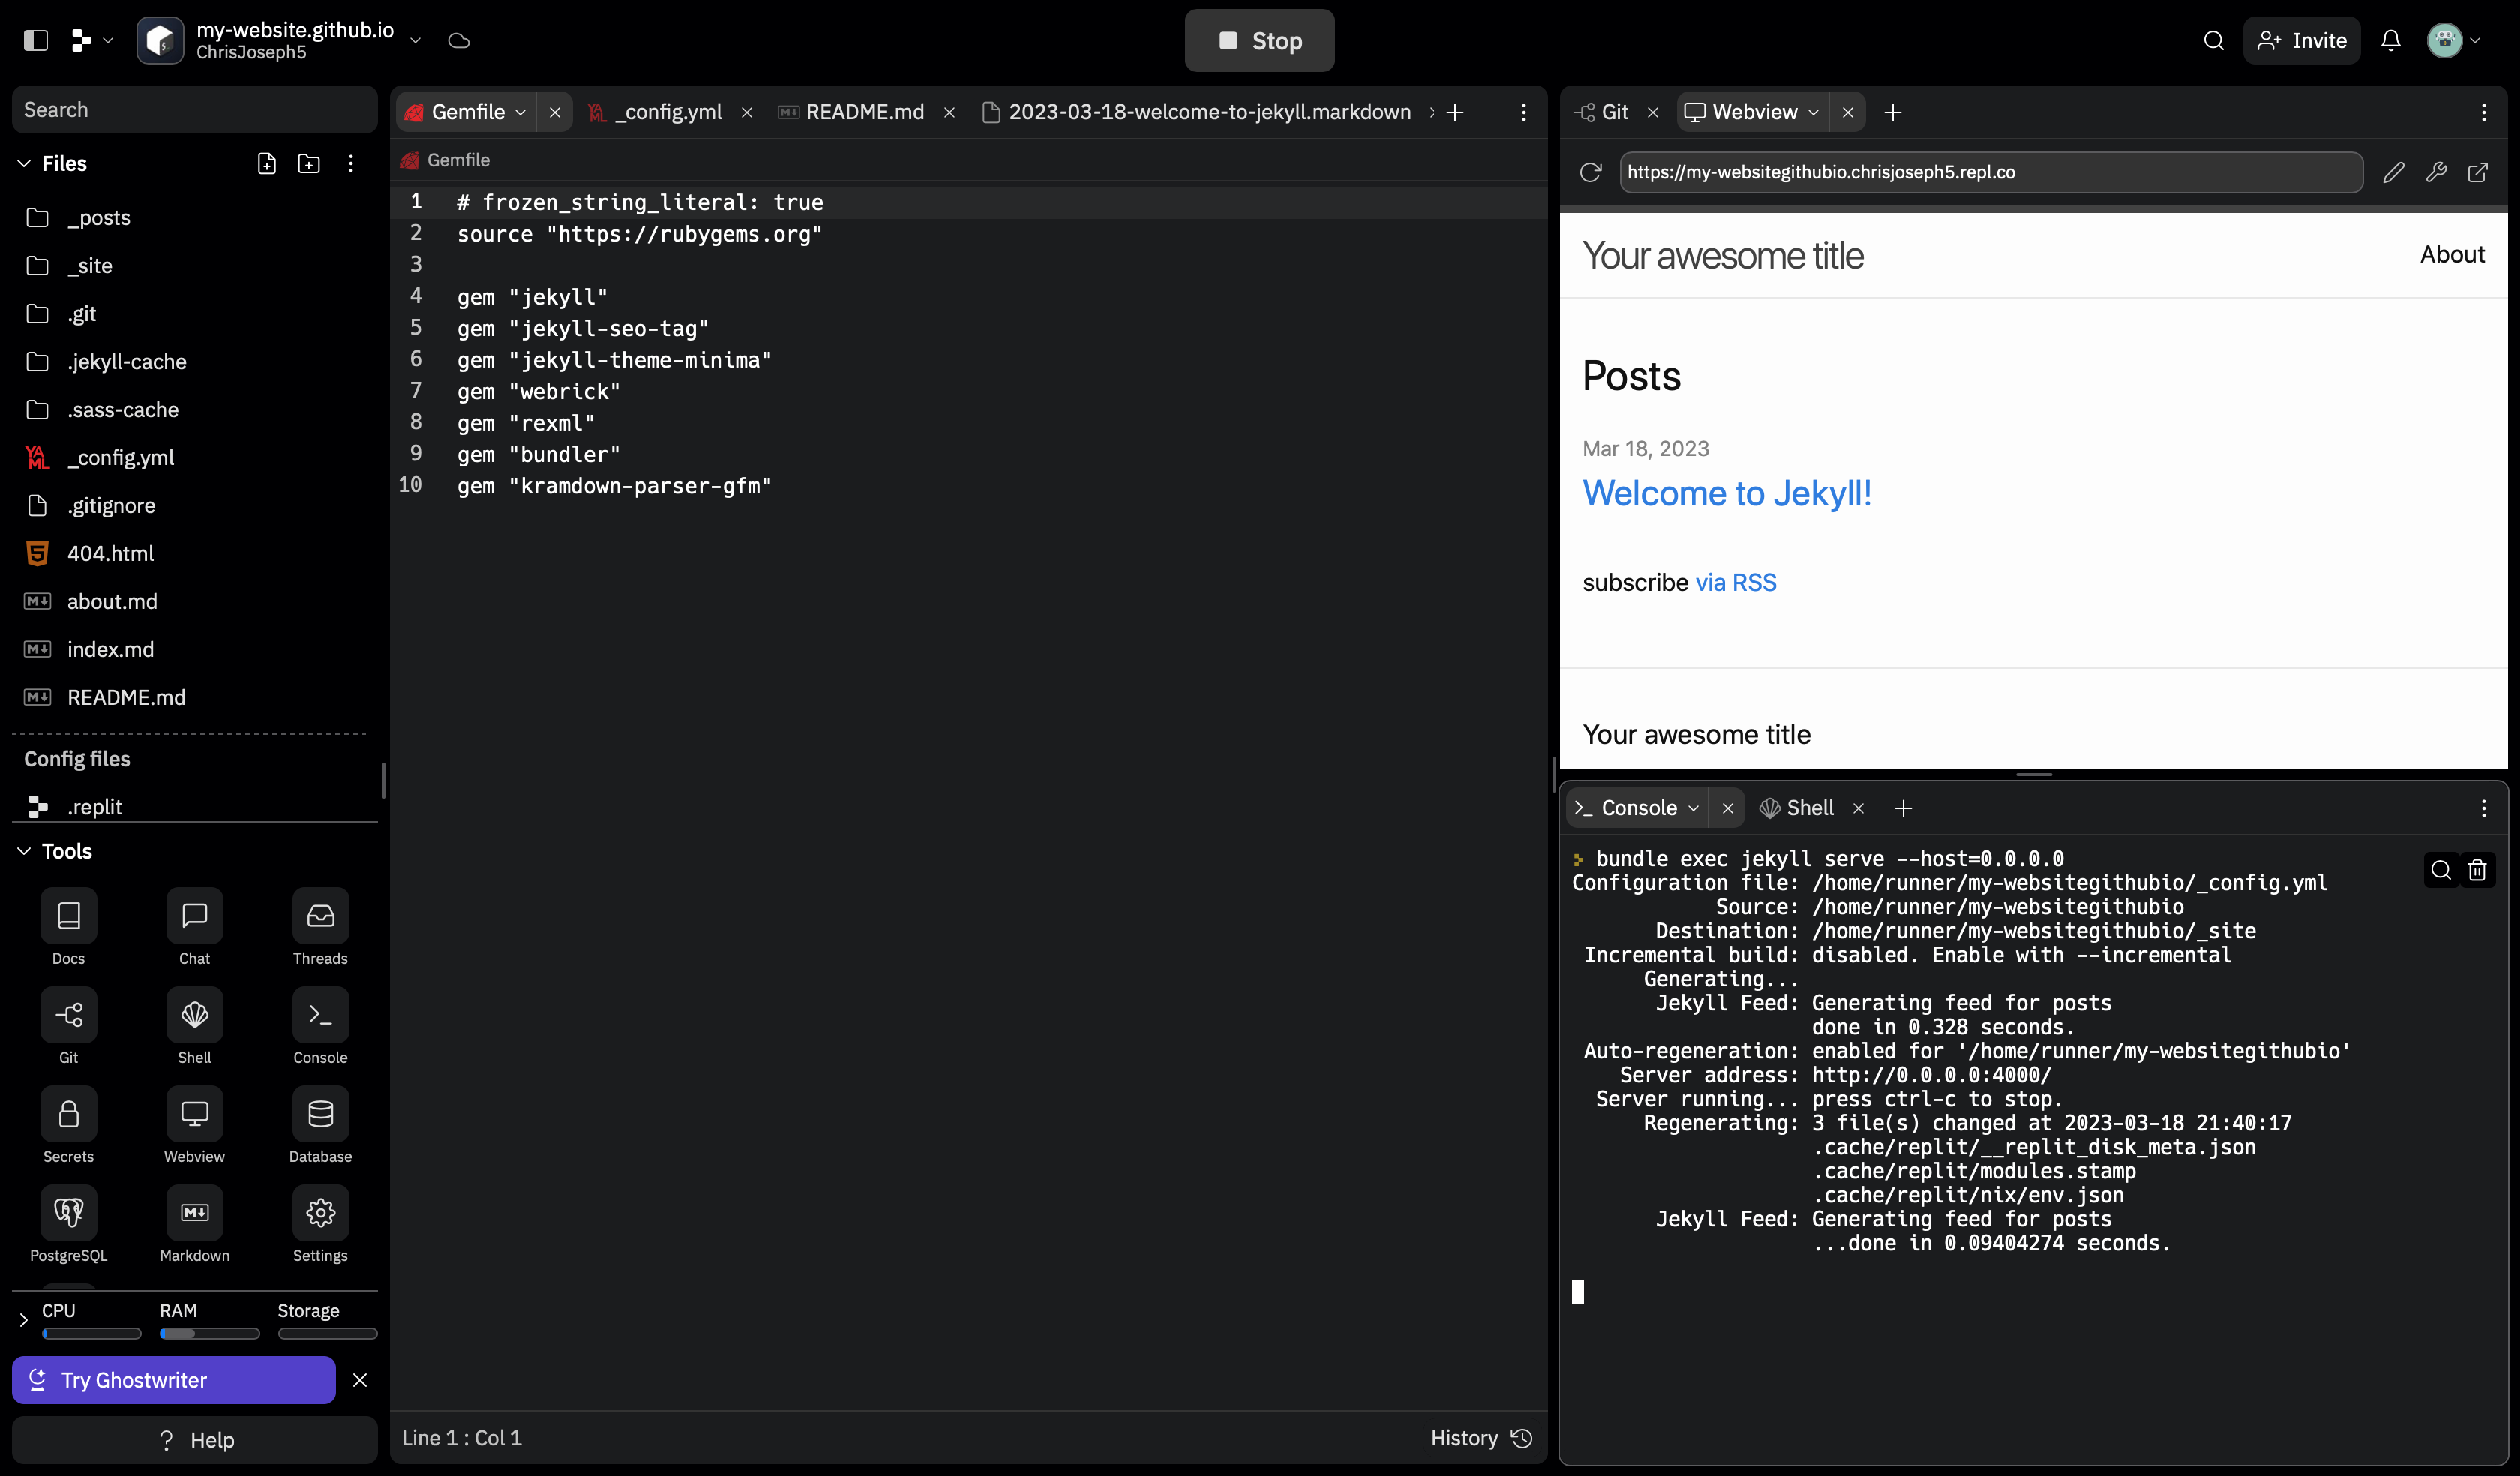The image size is (2520, 1476).
Task: Expand the CPU RAM Storage resources panel
Action: 23,1320
